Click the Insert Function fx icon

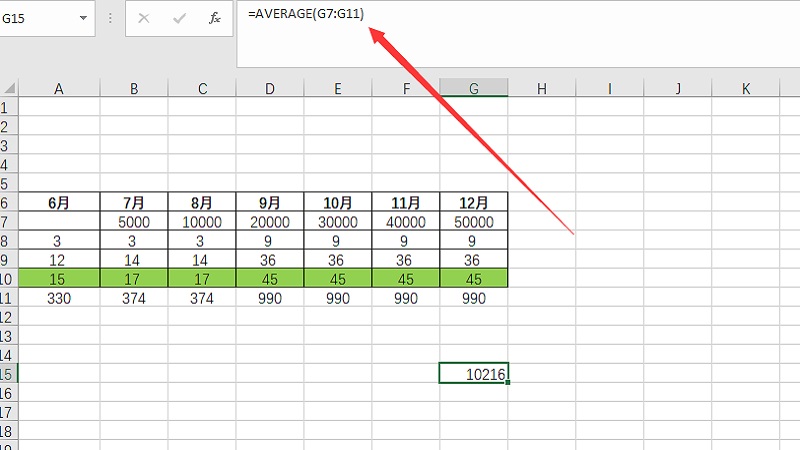tap(214, 19)
